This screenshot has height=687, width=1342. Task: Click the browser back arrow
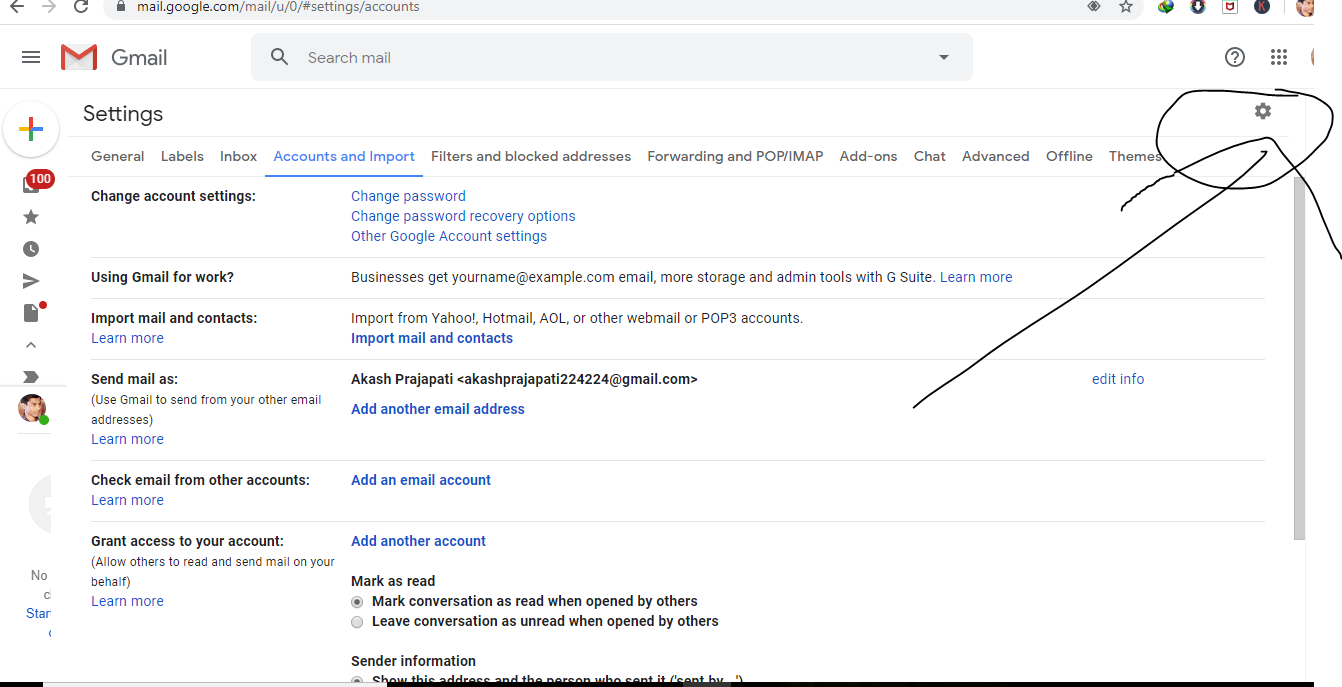[17, 6]
